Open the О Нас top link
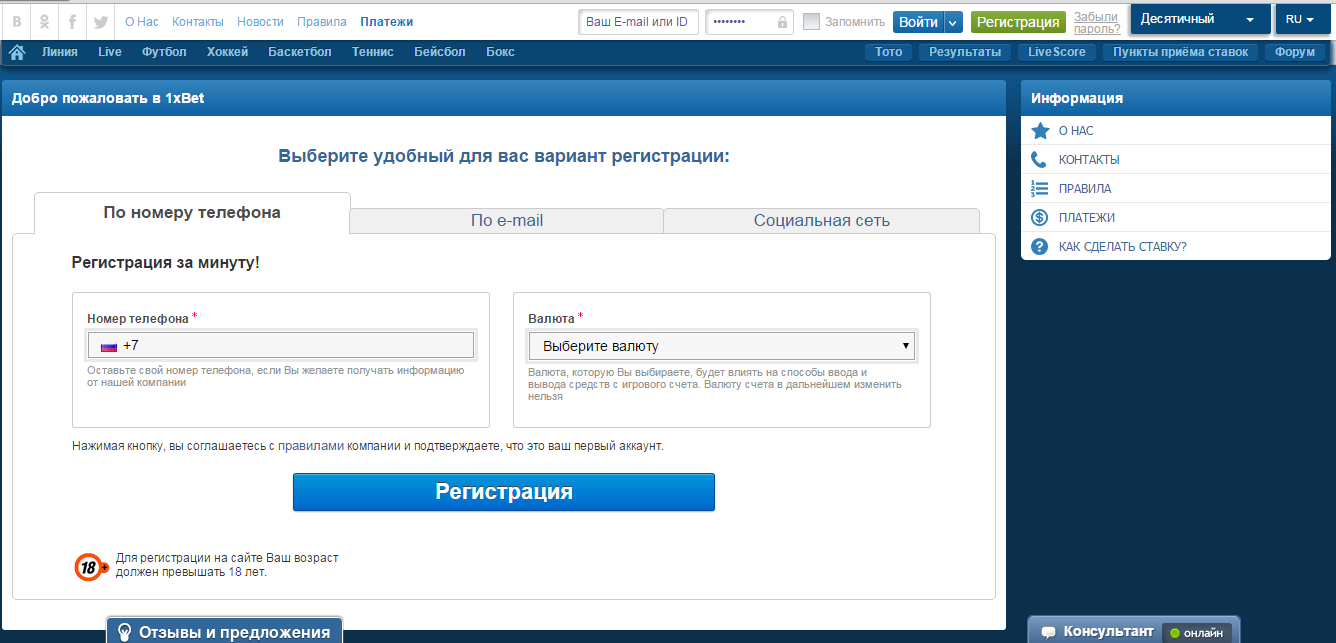This screenshot has width=1336, height=643. point(142,21)
